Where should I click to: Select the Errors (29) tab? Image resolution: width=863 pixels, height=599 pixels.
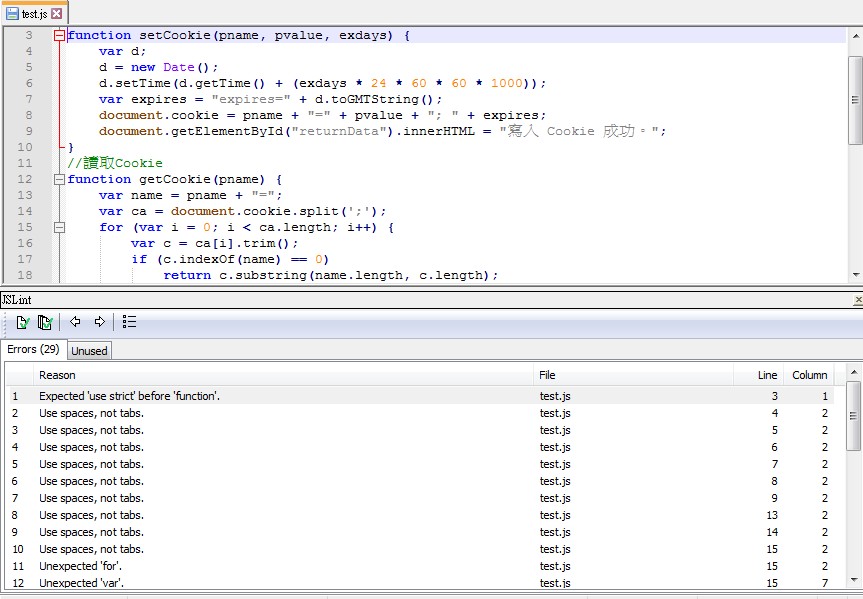(x=33, y=351)
